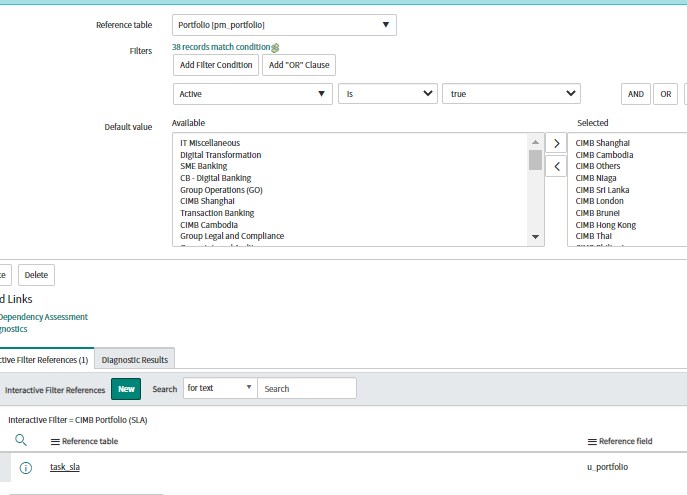Move selected item left with arrow button

pos(556,166)
